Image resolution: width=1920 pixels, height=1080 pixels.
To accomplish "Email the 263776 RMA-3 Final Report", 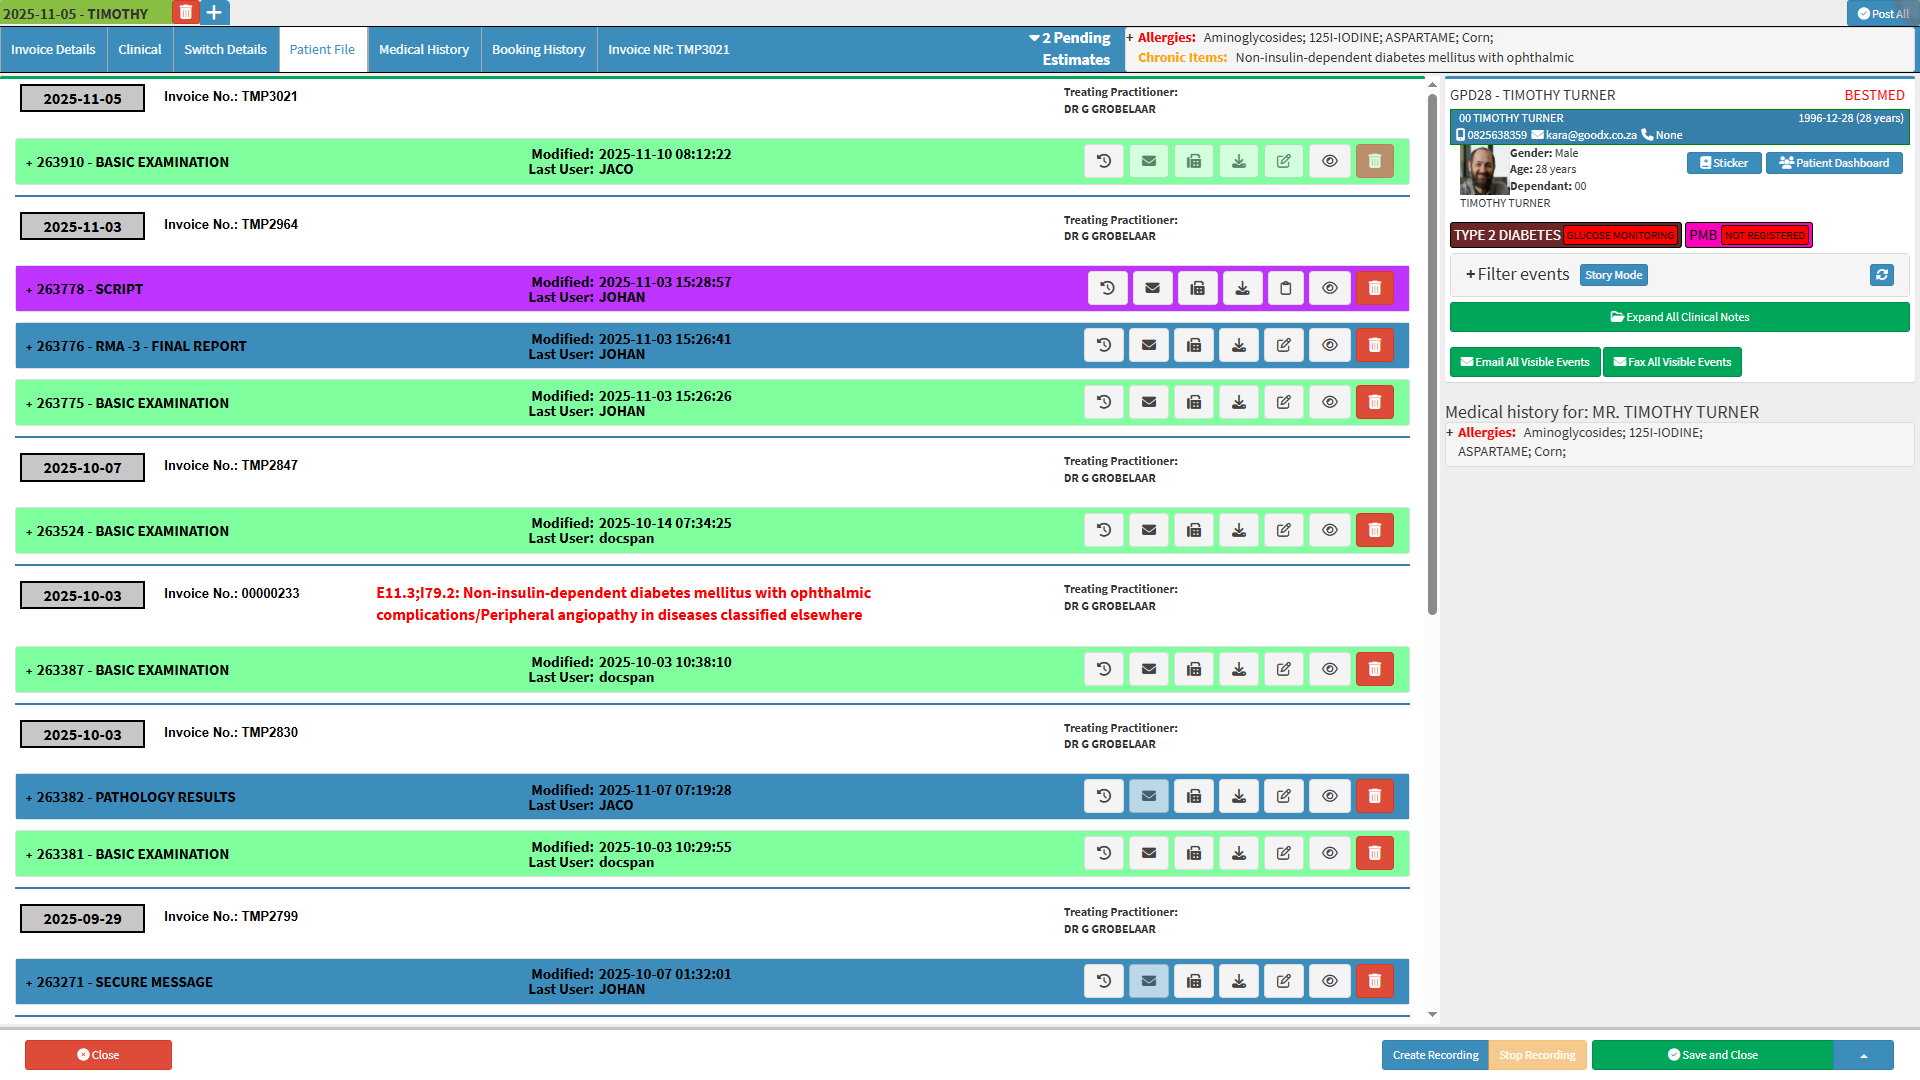I will (x=1149, y=345).
